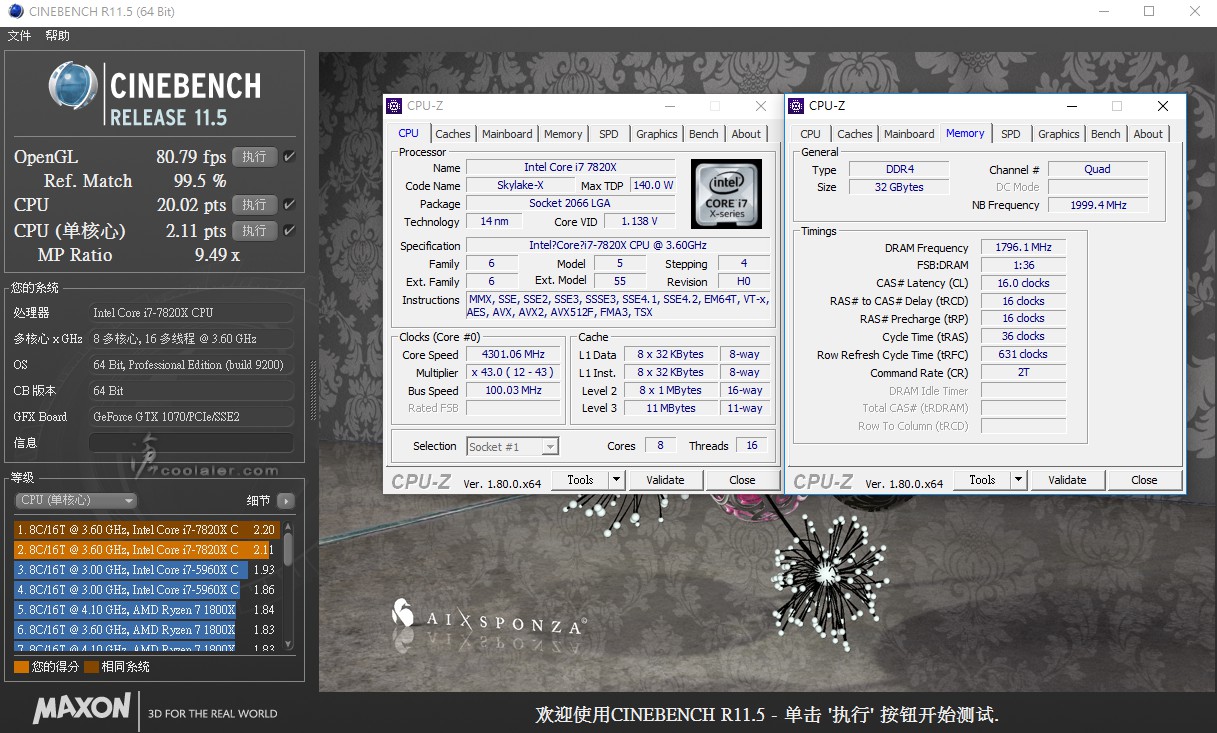Click the Intel Core i7 X-series badge

coord(726,195)
